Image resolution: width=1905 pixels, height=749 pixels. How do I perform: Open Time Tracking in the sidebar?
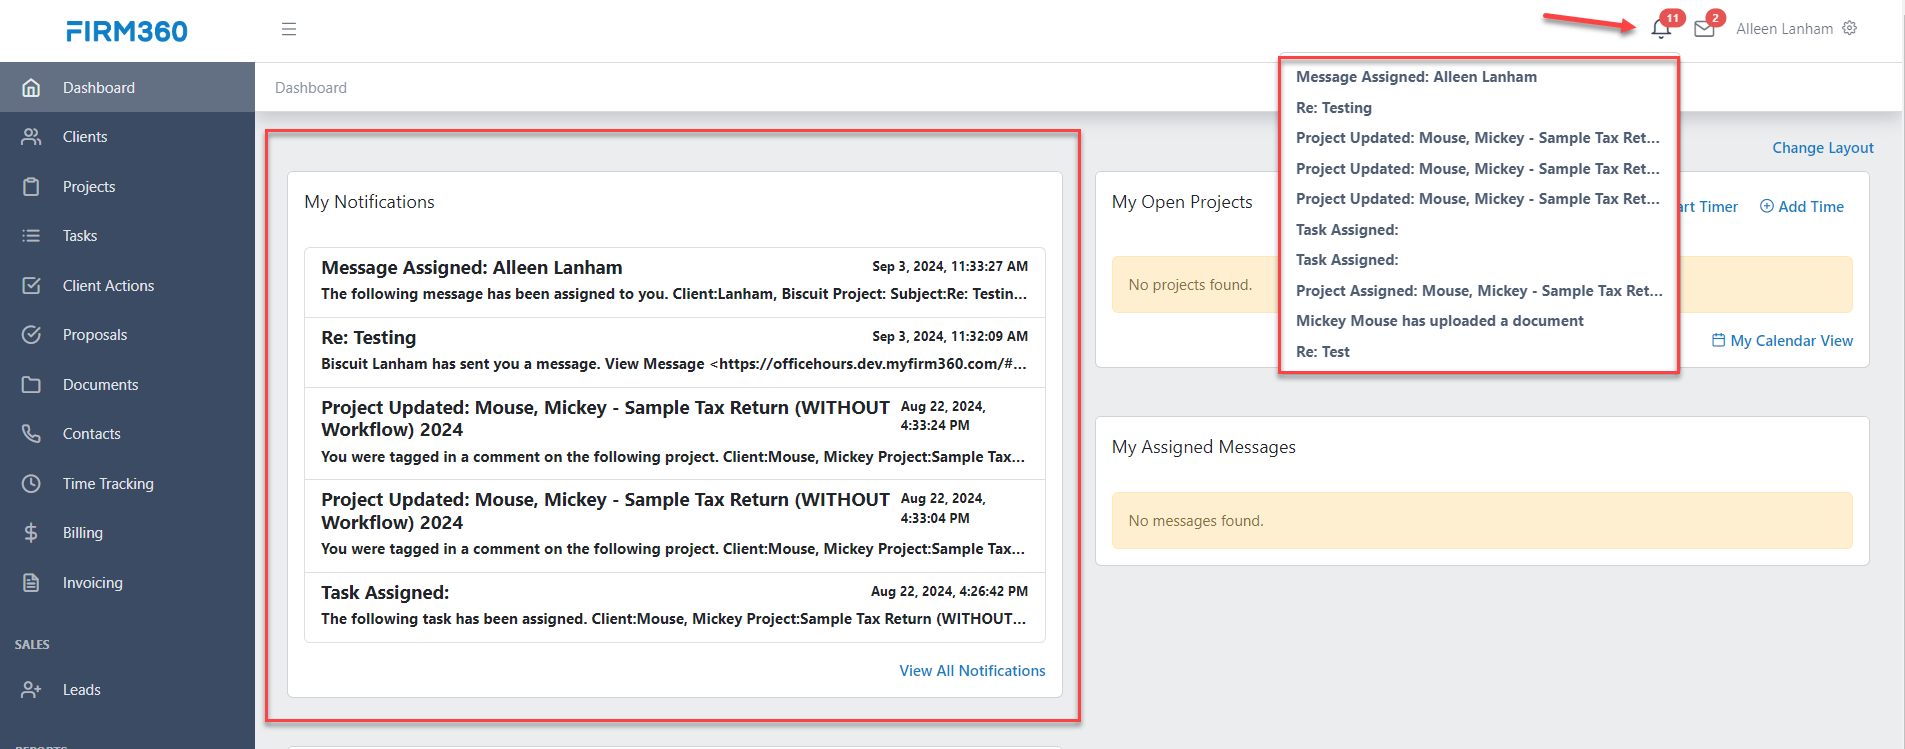point(127,483)
